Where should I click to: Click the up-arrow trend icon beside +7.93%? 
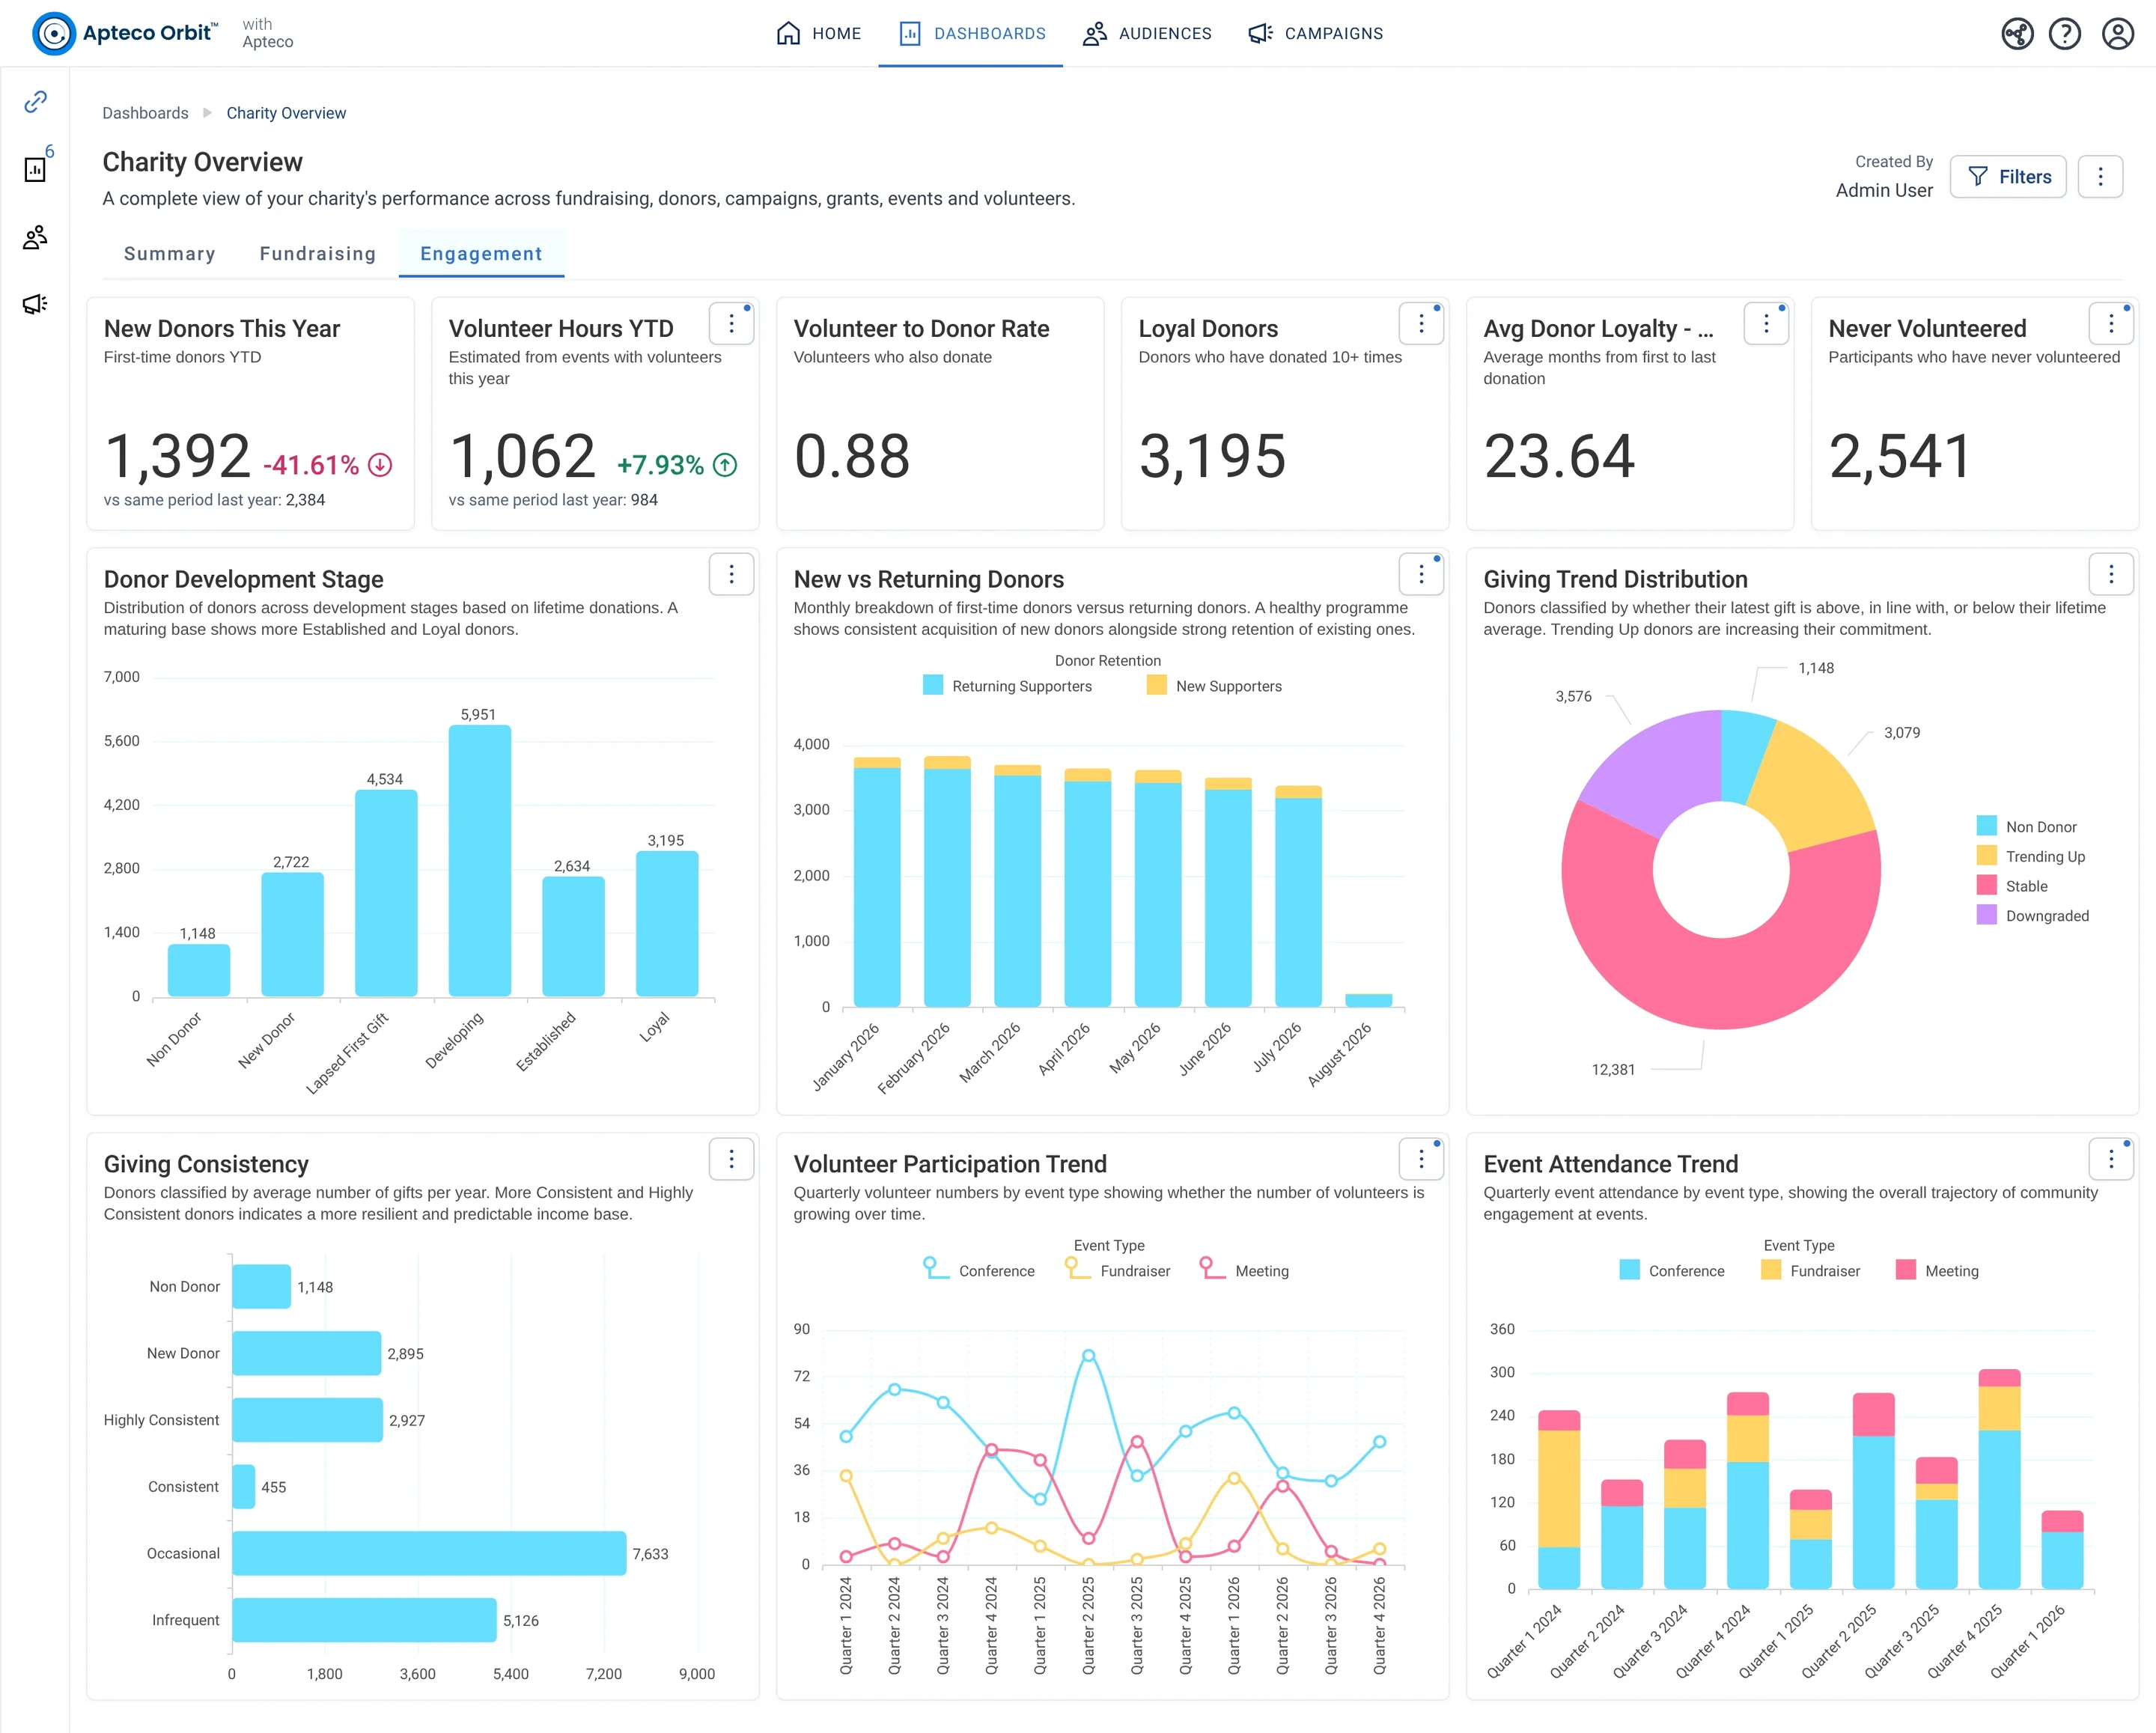[725, 465]
